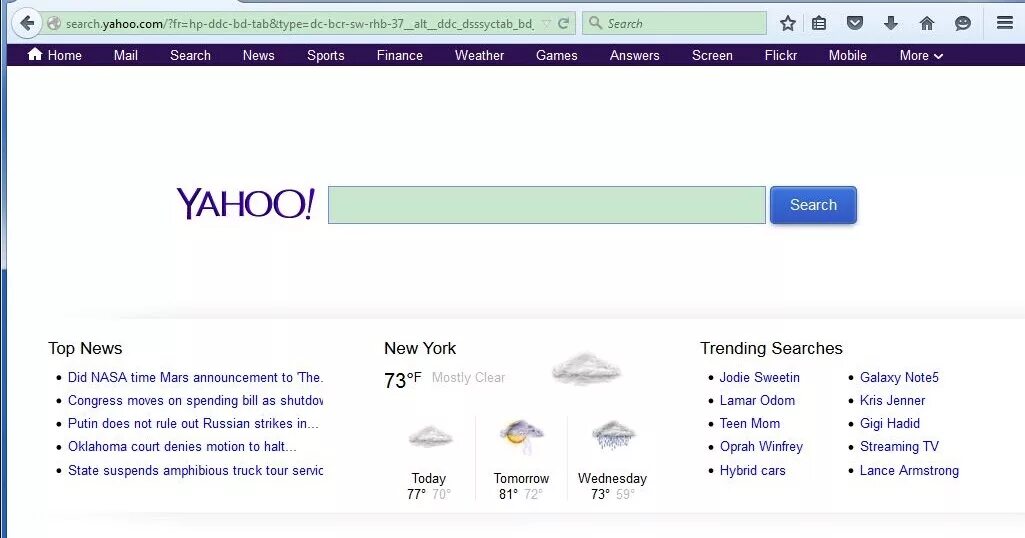Screen dimensions: 1025x538
Task: Click the URL address bar
Action: click(299, 24)
